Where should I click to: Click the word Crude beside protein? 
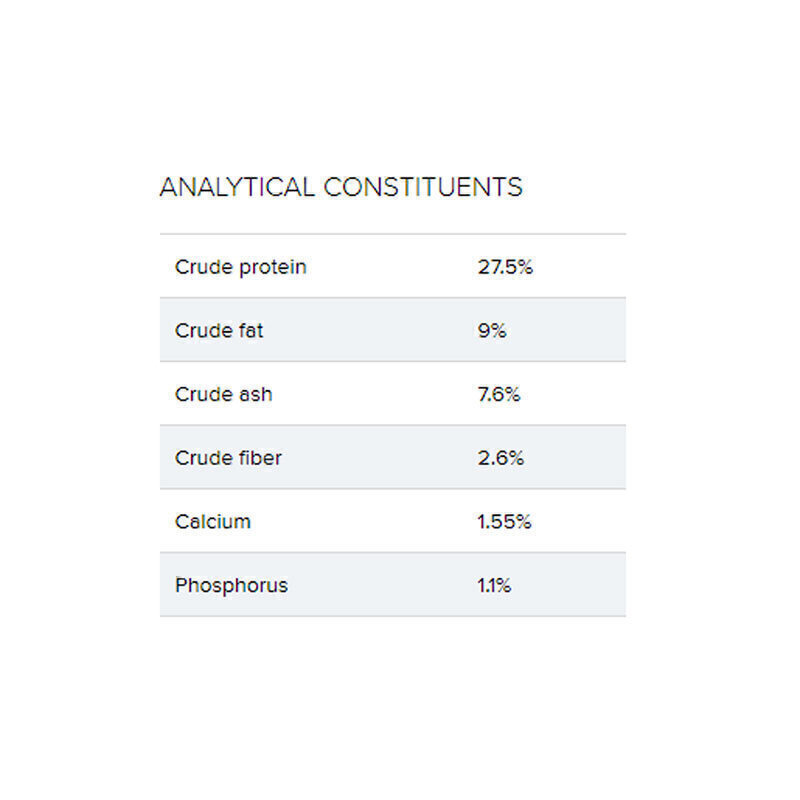(204, 267)
